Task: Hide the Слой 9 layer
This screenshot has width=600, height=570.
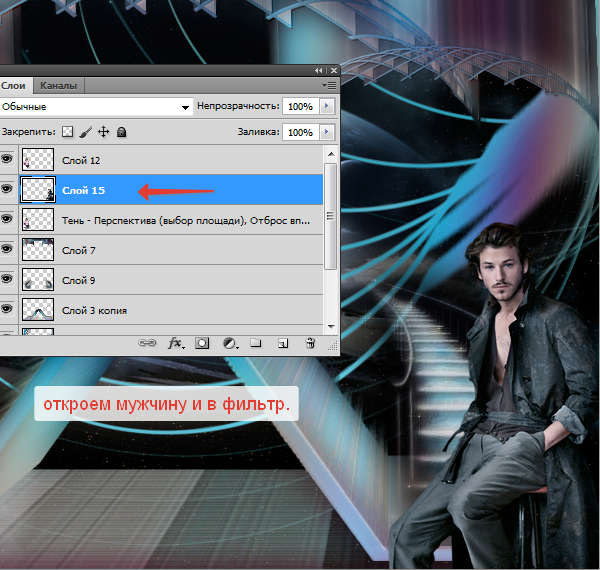Action: [x=6, y=278]
